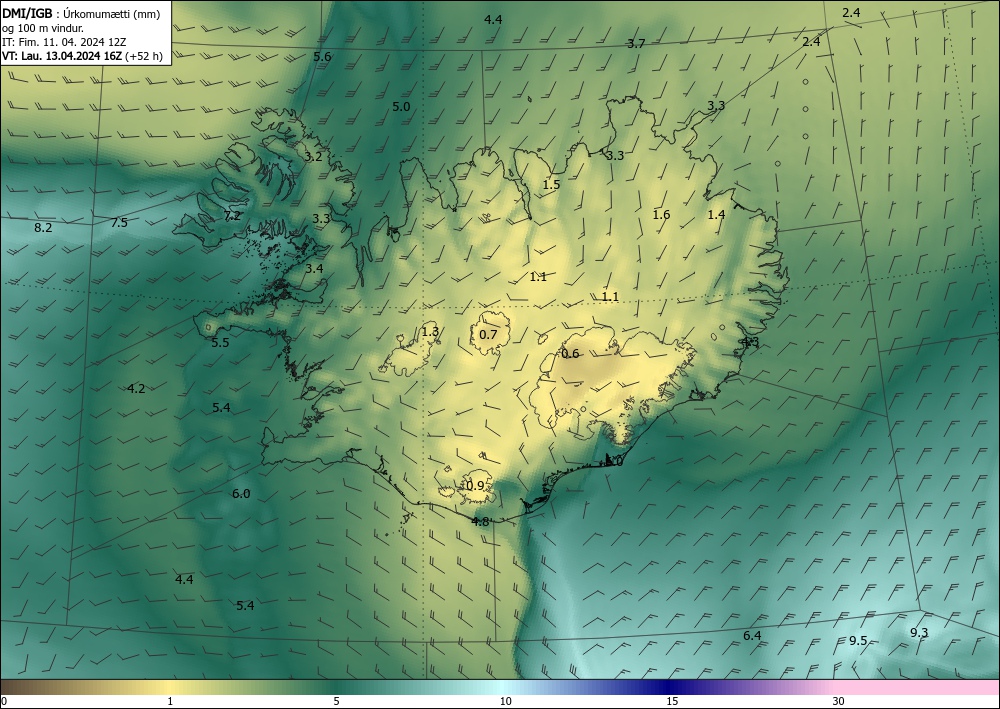
Task: Click the 0.7 value inside the glacier
Action: 488,335
